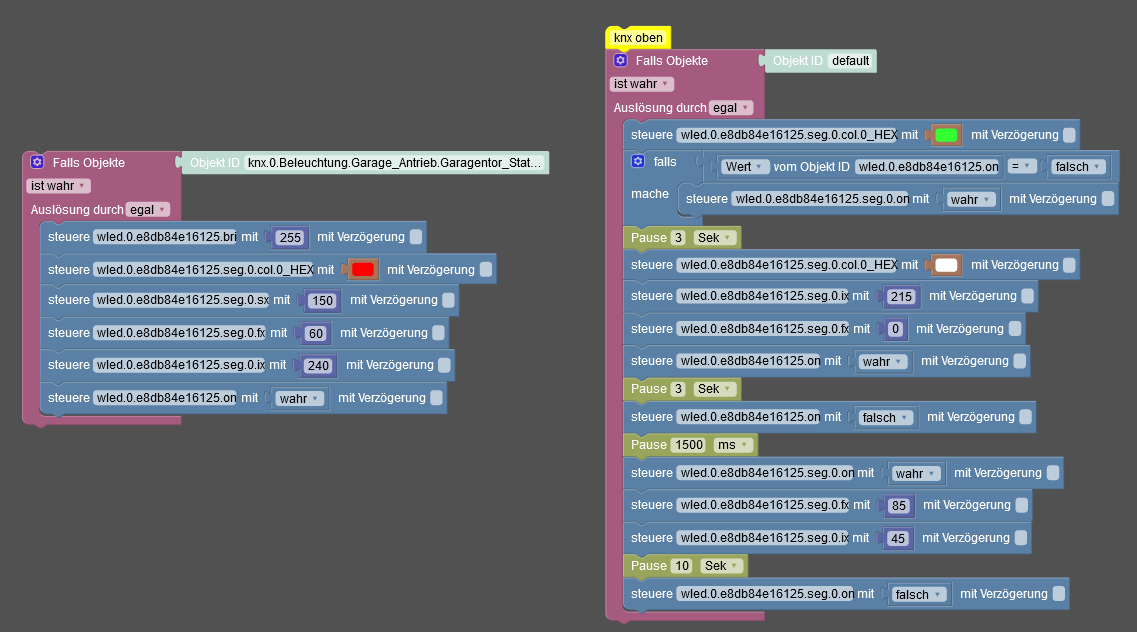Open gear settings of right Falls Objekte block

(x=621, y=60)
